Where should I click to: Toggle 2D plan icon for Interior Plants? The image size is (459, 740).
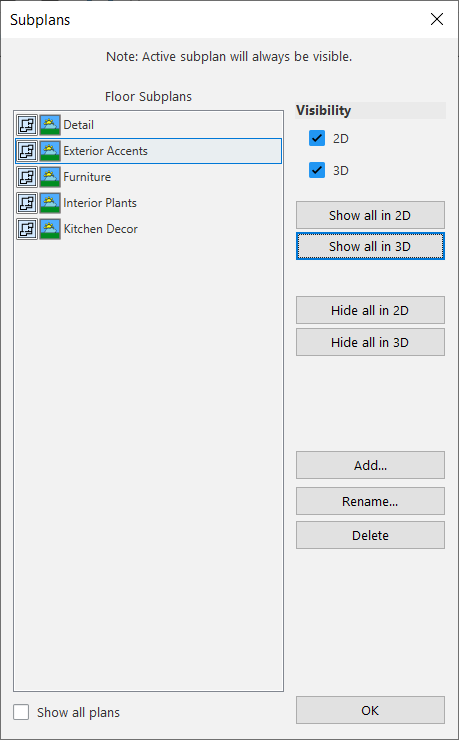(x=27, y=203)
